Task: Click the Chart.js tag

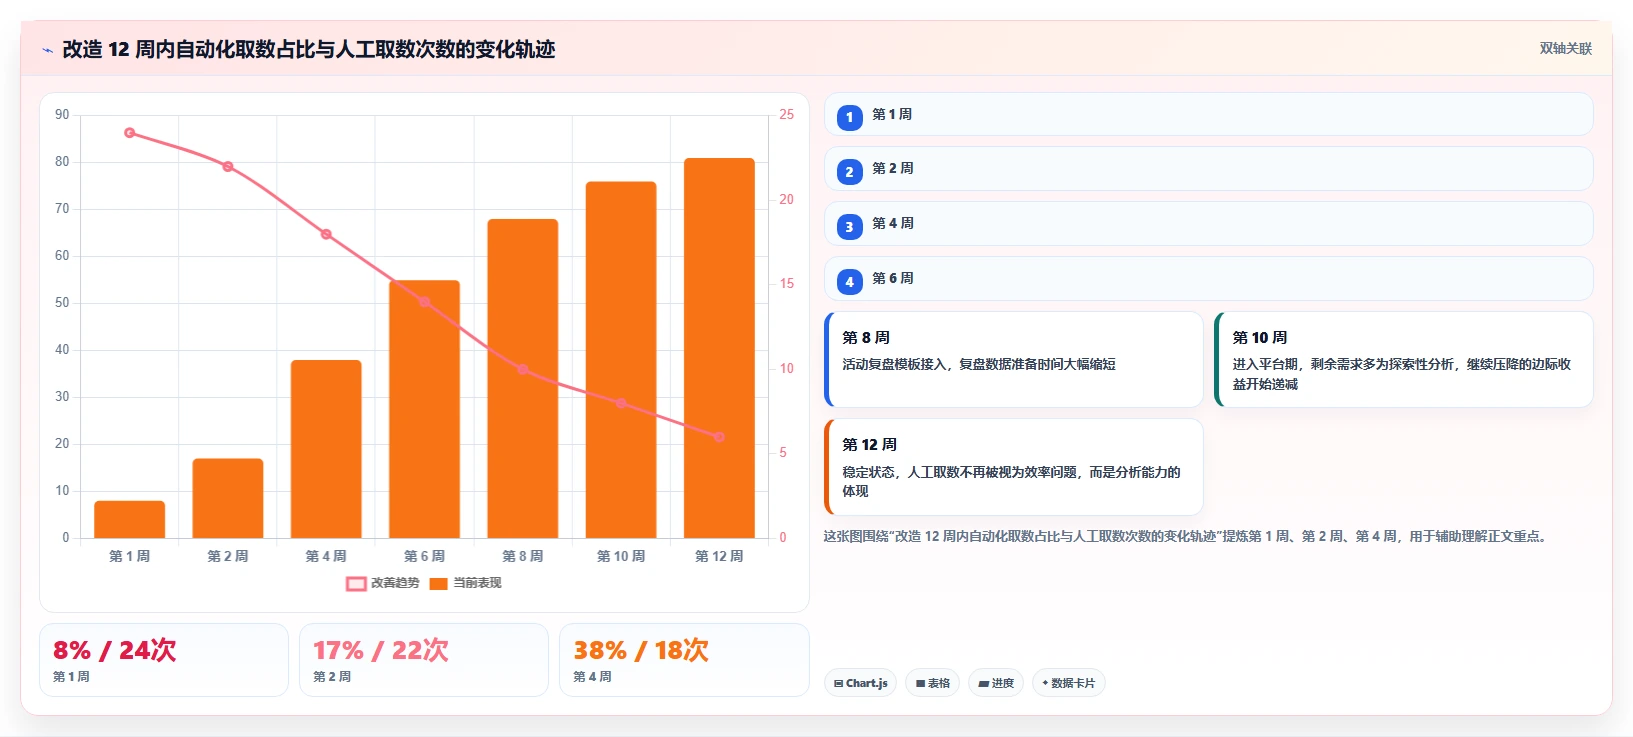Action: (x=860, y=683)
